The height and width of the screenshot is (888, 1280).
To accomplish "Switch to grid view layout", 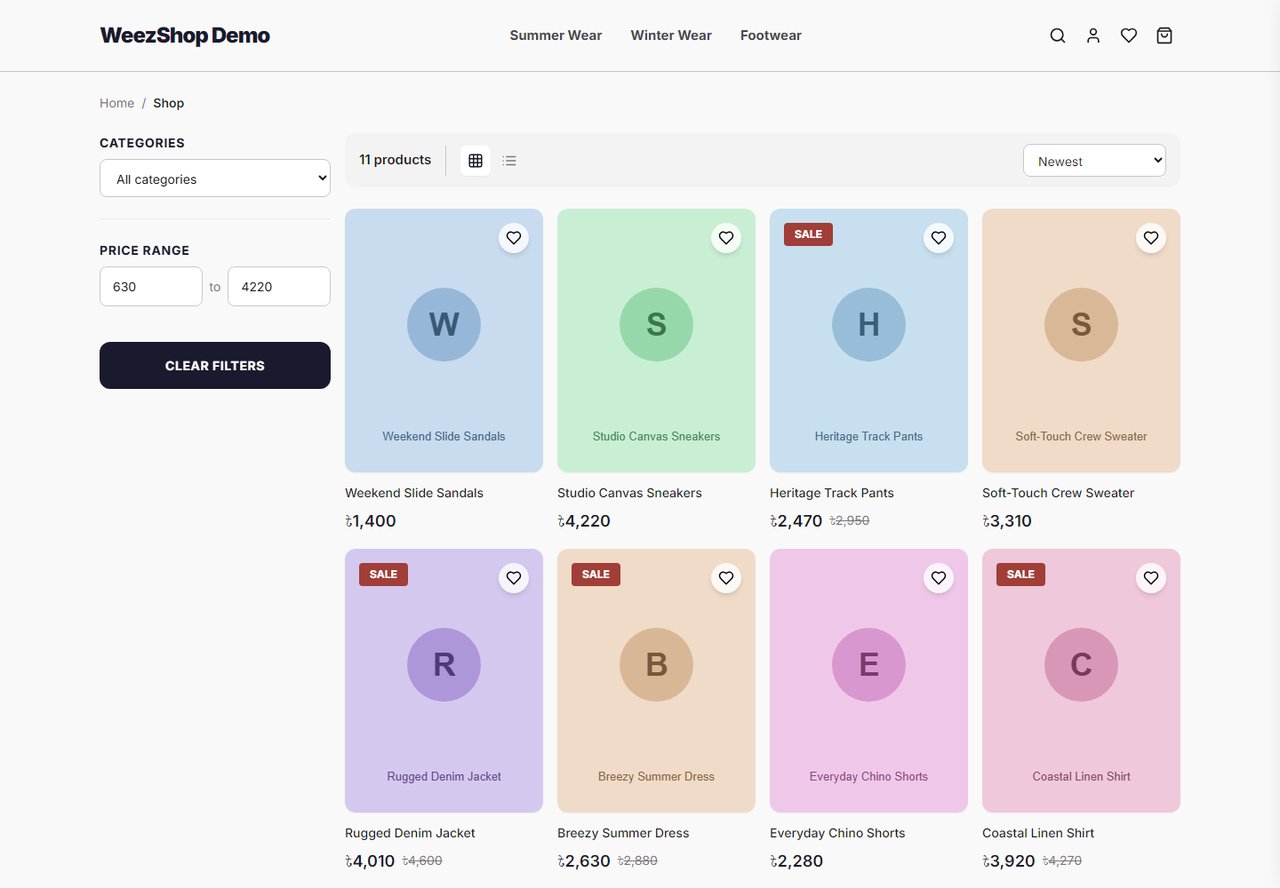I will (x=475, y=160).
